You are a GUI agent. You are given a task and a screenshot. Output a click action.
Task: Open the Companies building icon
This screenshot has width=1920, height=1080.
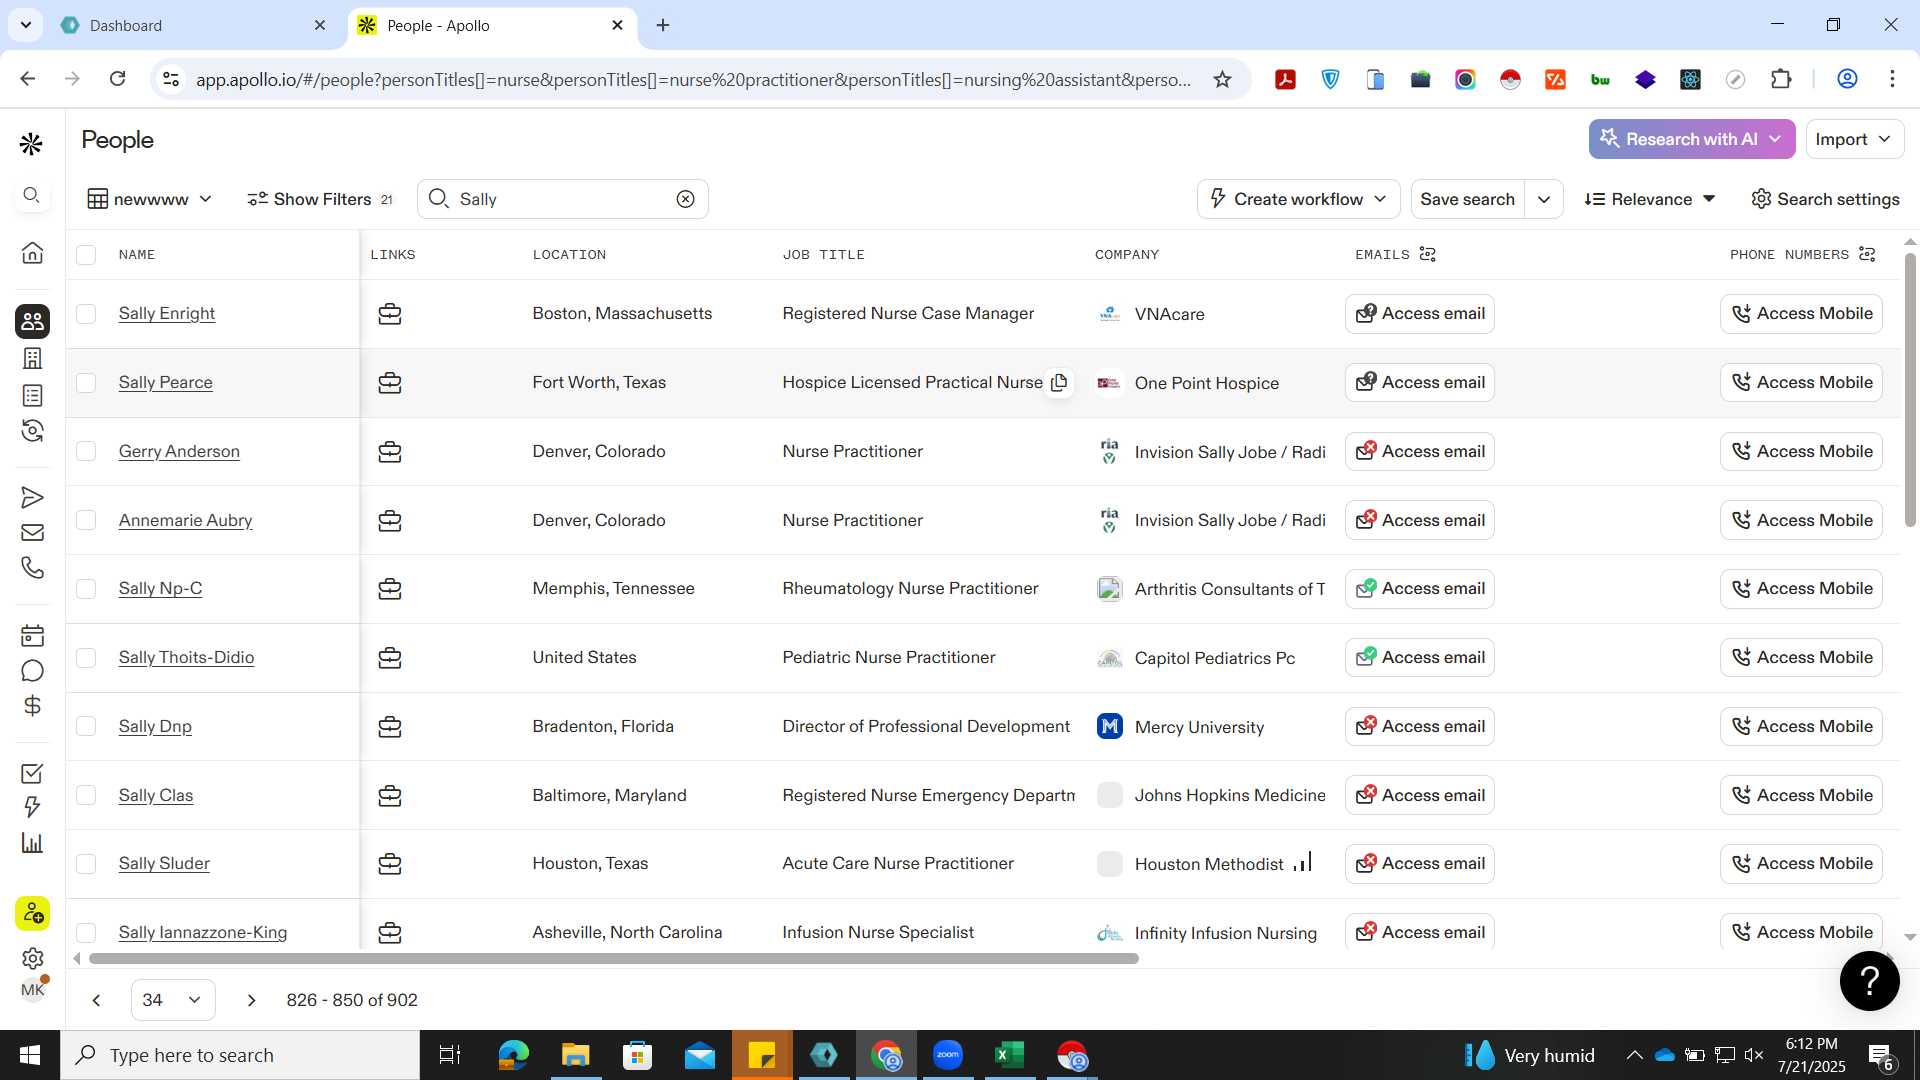point(32,358)
